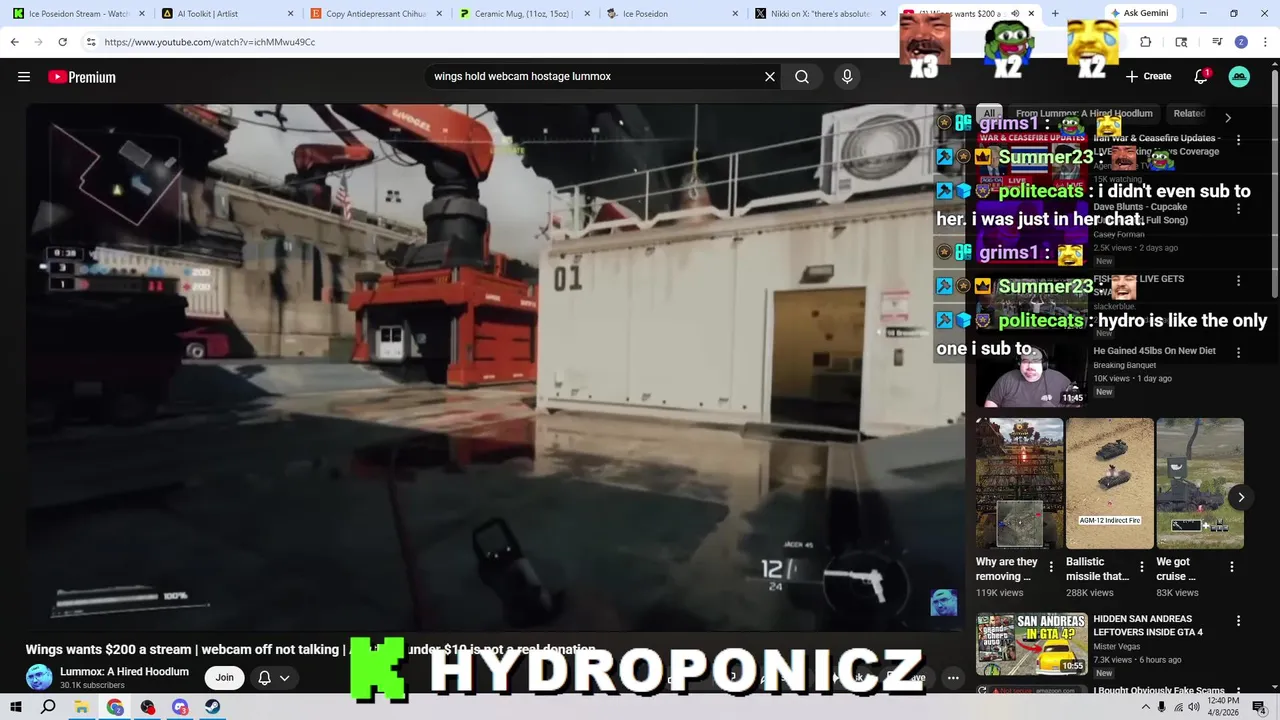Open Lummox: A Hired Hoodlum channel name
The width and height of the screenshot is (1280, 720).
(124, 671)
